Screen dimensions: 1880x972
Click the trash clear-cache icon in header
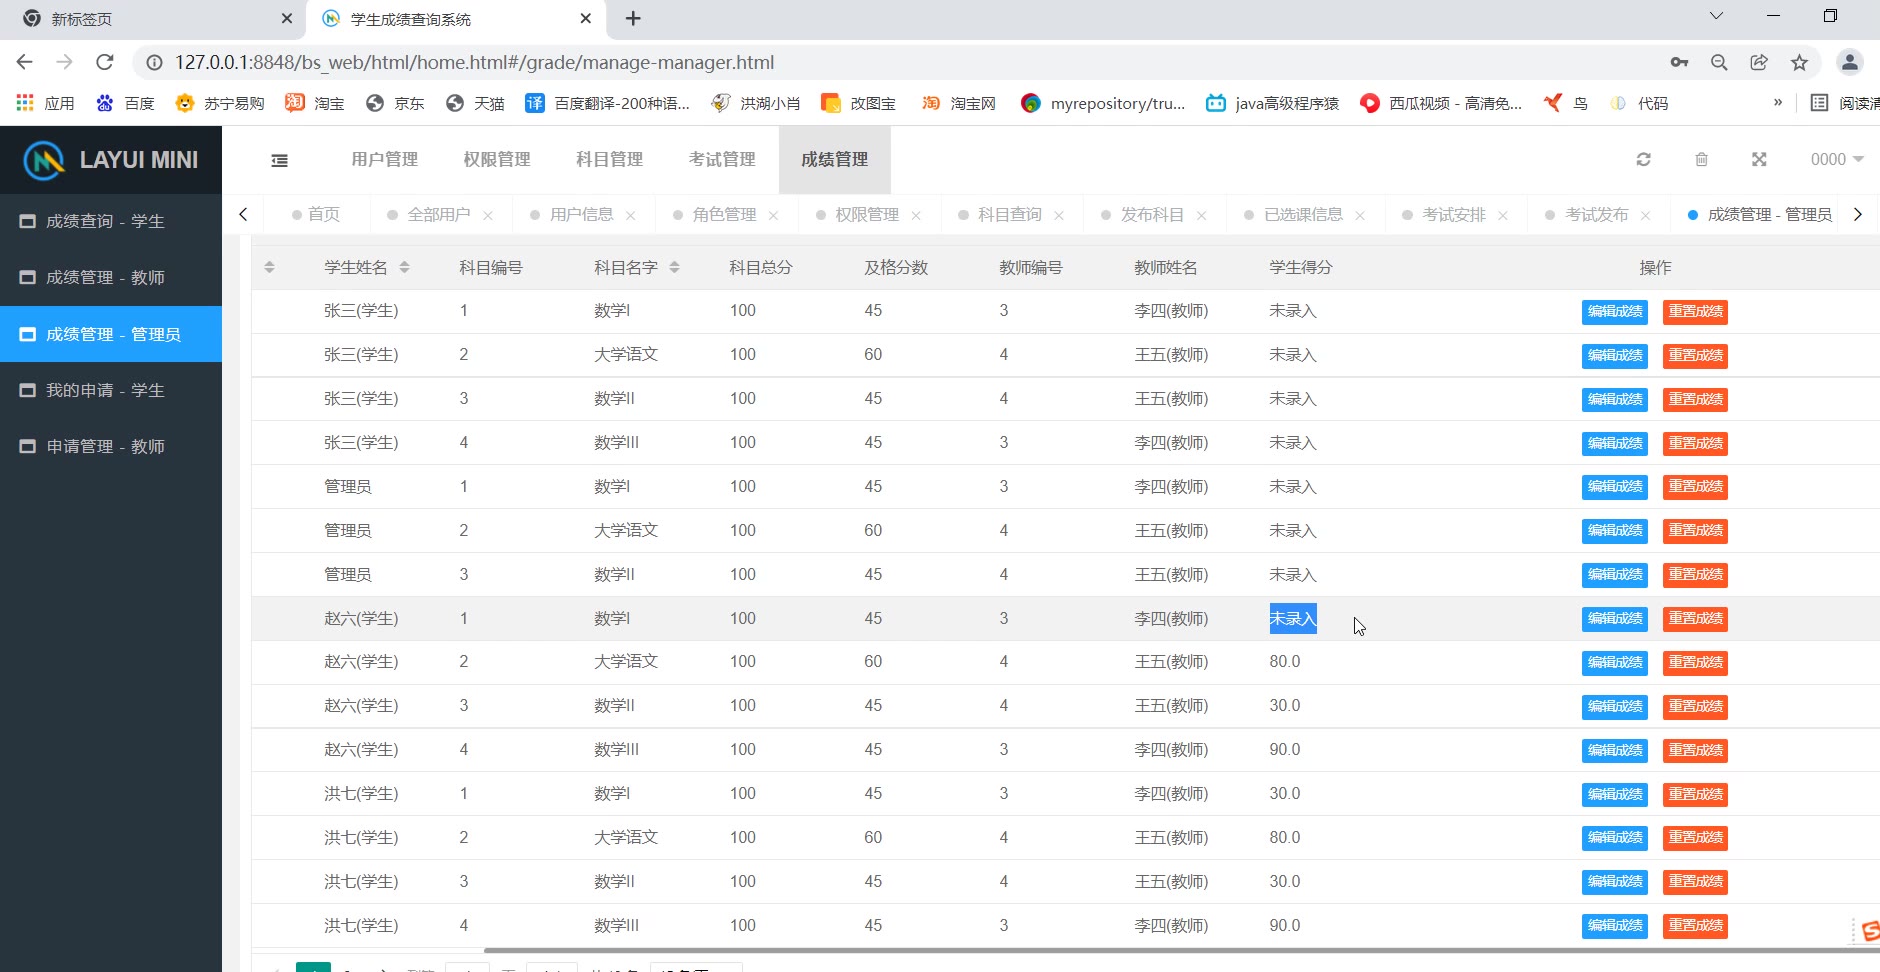1701,160
